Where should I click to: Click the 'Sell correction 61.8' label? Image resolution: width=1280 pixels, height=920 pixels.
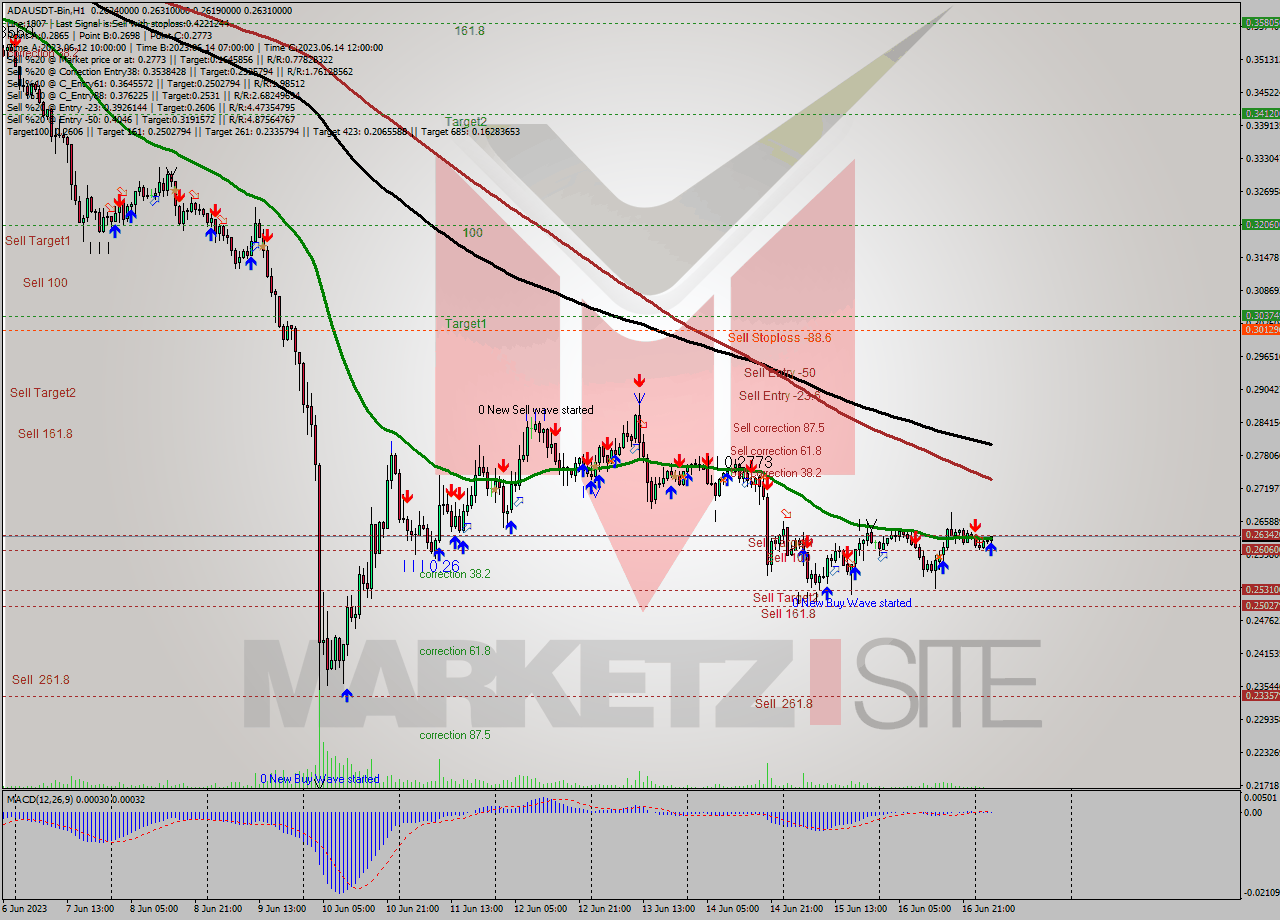pos(775,451)
